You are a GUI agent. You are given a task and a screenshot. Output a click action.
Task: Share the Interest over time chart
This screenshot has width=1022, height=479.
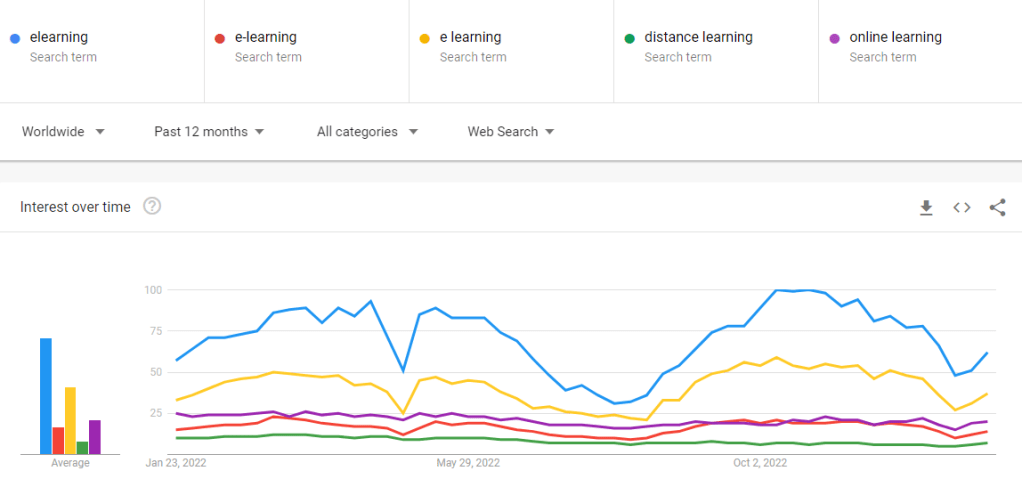(x=997, y=207)
